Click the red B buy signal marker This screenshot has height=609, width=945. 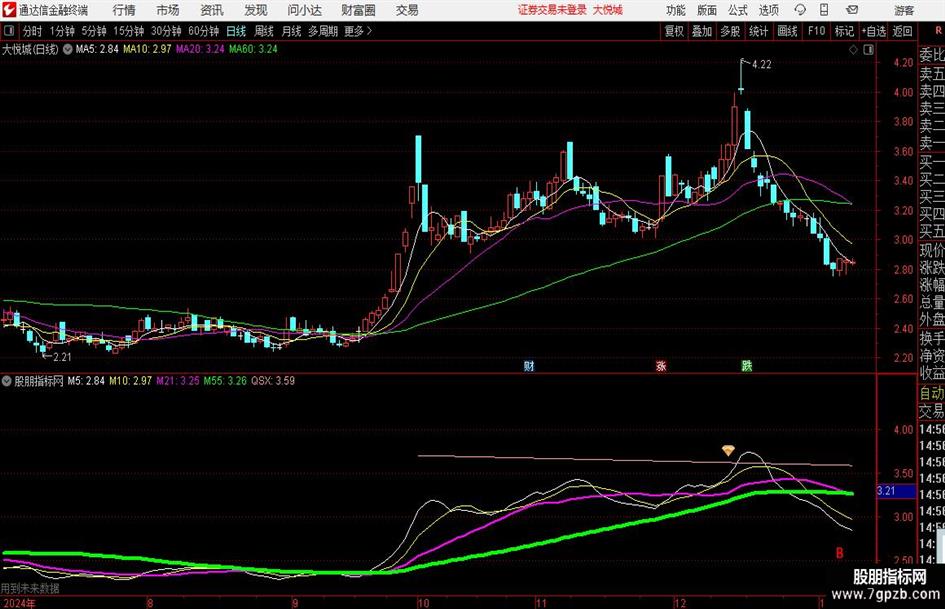tap(840, 552)
